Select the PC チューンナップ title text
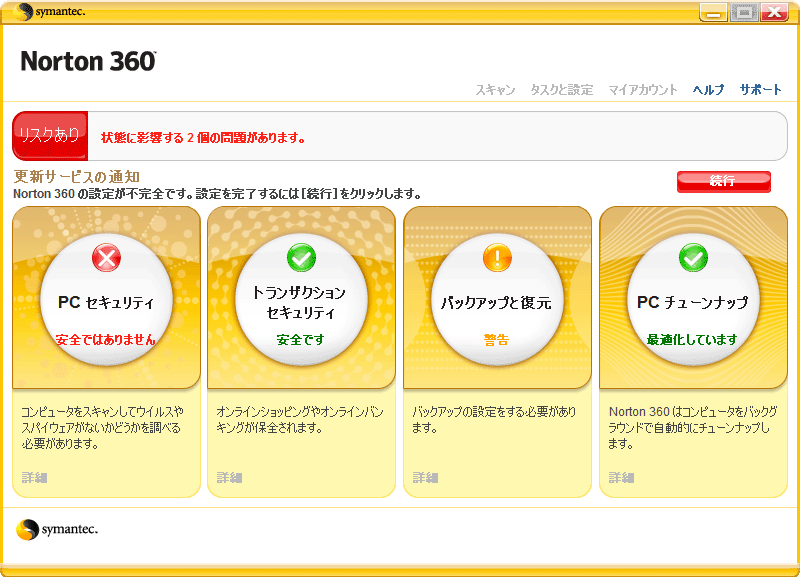This screenshot has width=800, height=577. click(692, 303)
